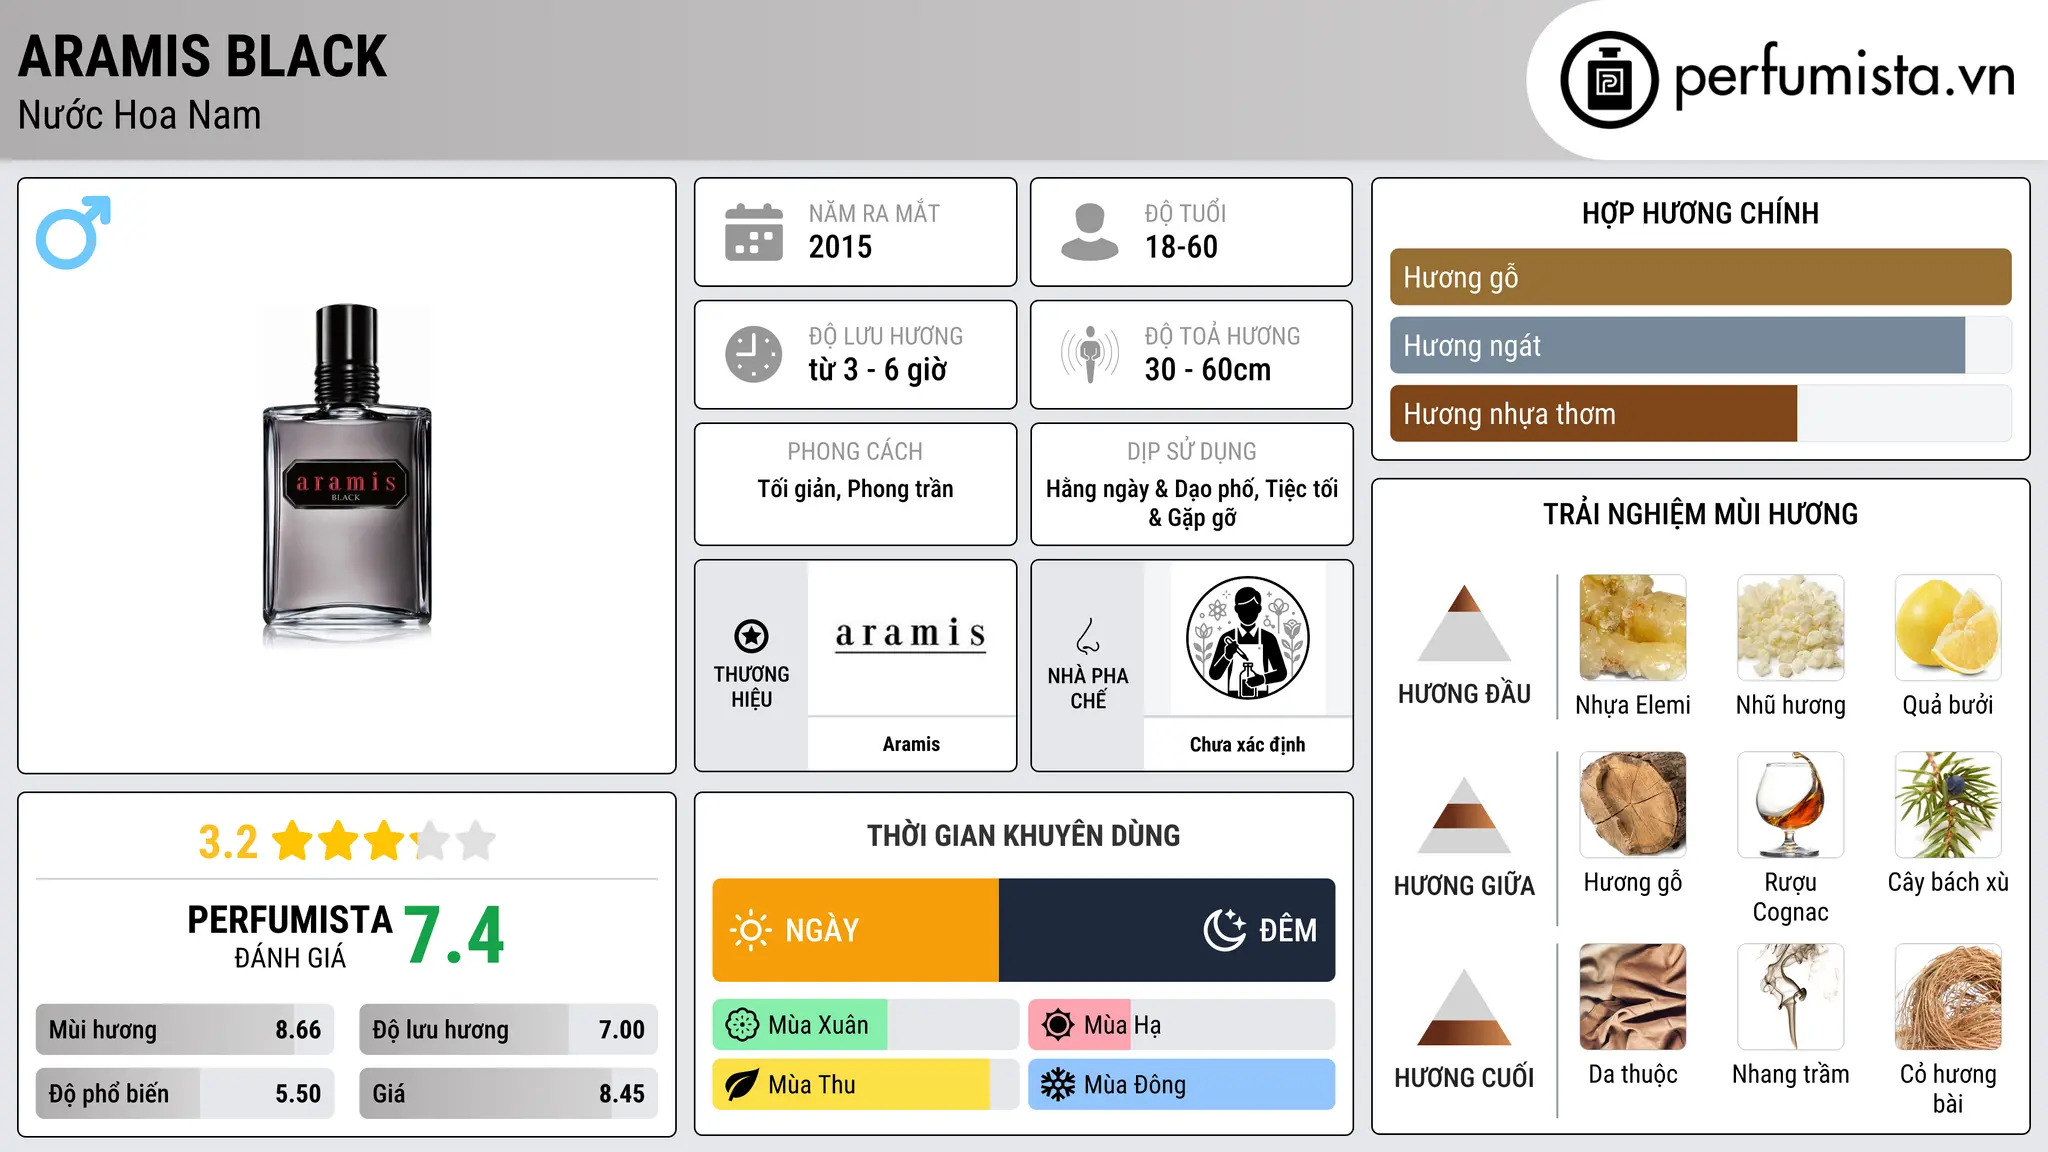Click the Da thuộc leather image
This screenshot has height=1152, width=2048.
click(1633, 997)
